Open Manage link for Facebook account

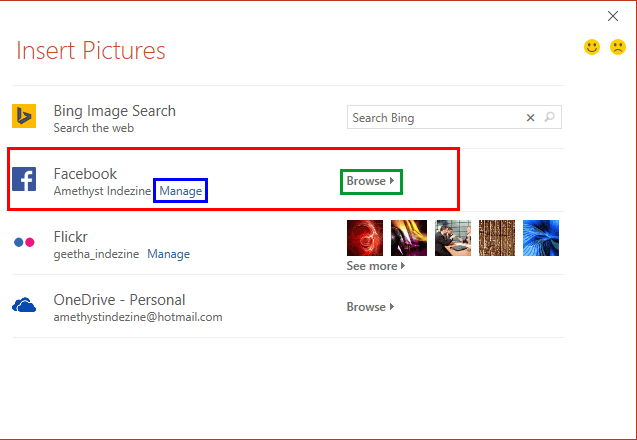coord(180,191)
